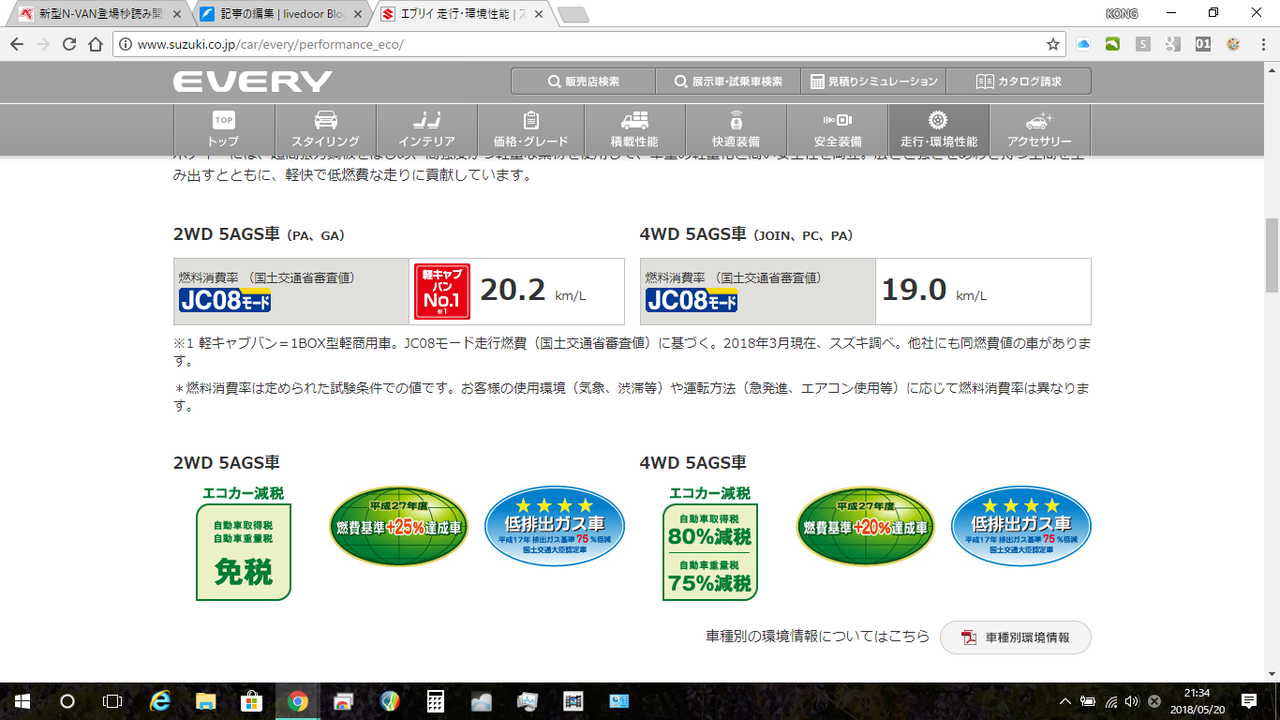
Task: Bookmark this page with the star icon
Action: tap(1053, 45)
